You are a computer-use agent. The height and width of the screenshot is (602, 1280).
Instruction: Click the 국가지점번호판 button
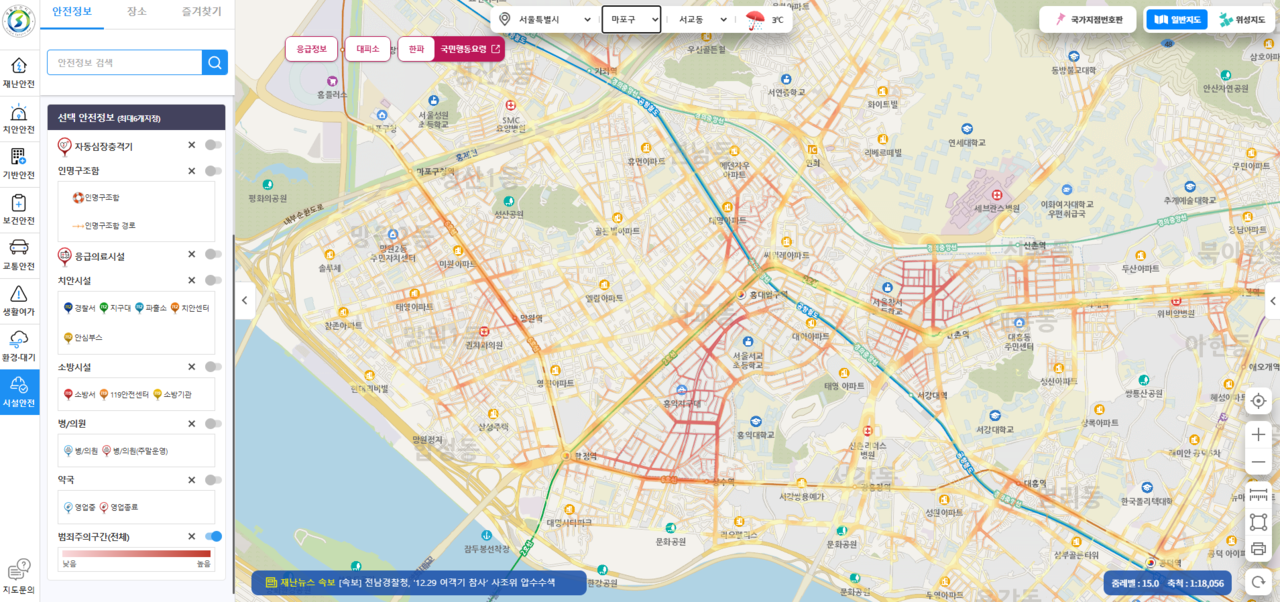click(x=1087, y=20)
